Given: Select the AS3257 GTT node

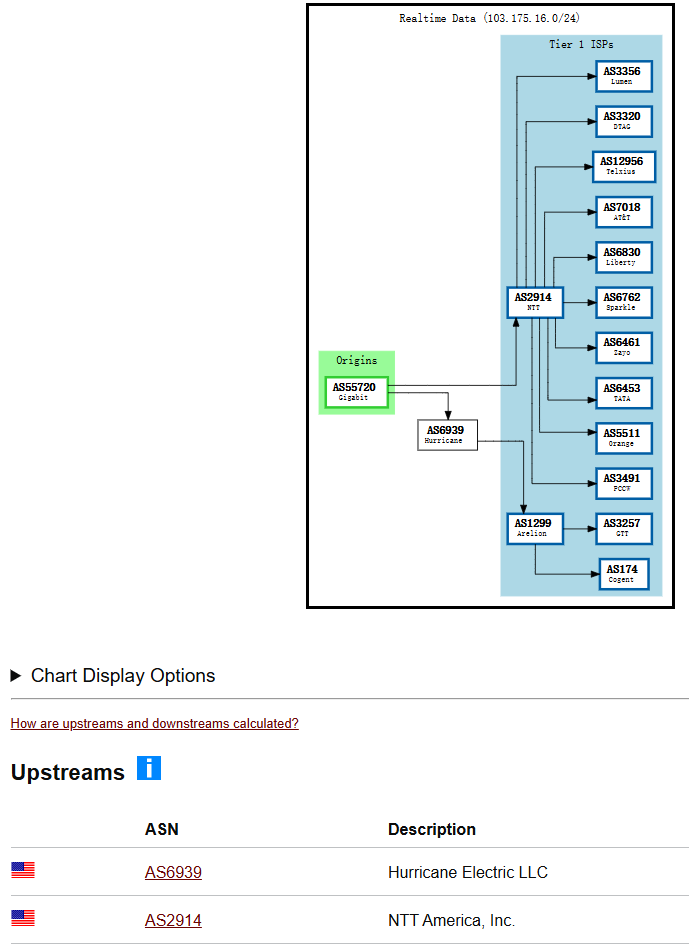Looking at the screenshot, I should coord(624,529).
